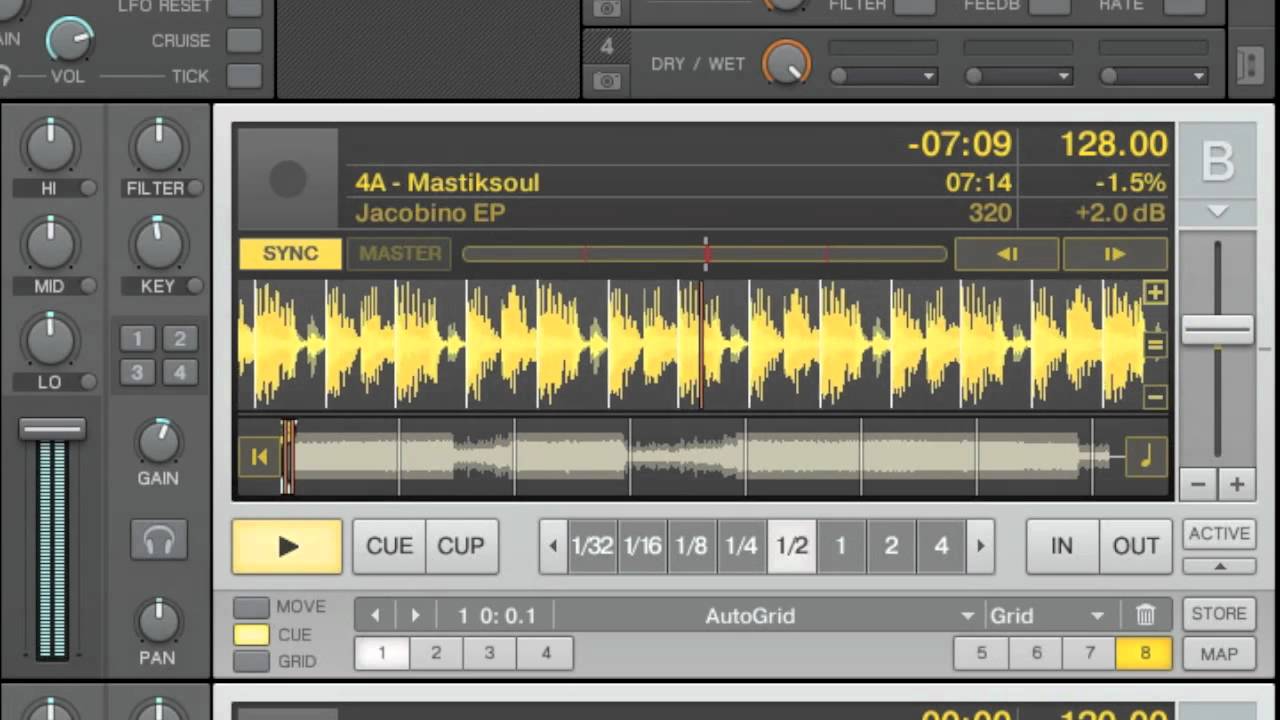Toggle LO EQ kill button
This screenshot has width=1280, height=720.
pyautogui.click(x=88, y=382)
